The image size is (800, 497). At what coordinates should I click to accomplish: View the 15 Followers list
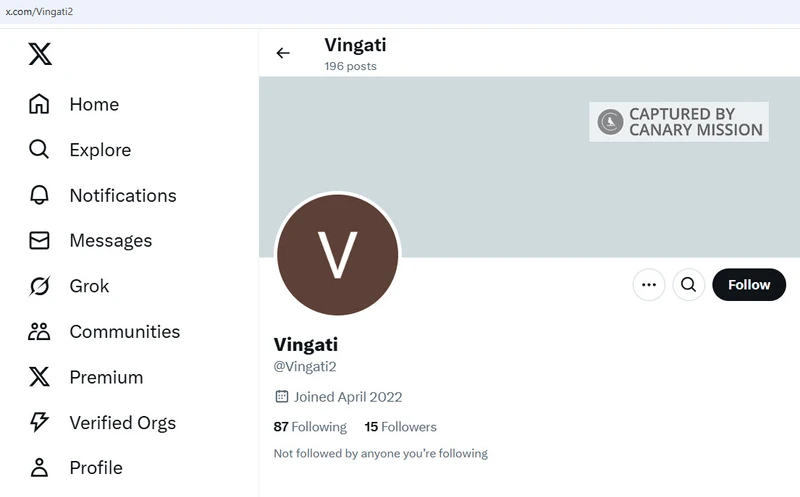[401, 427]
